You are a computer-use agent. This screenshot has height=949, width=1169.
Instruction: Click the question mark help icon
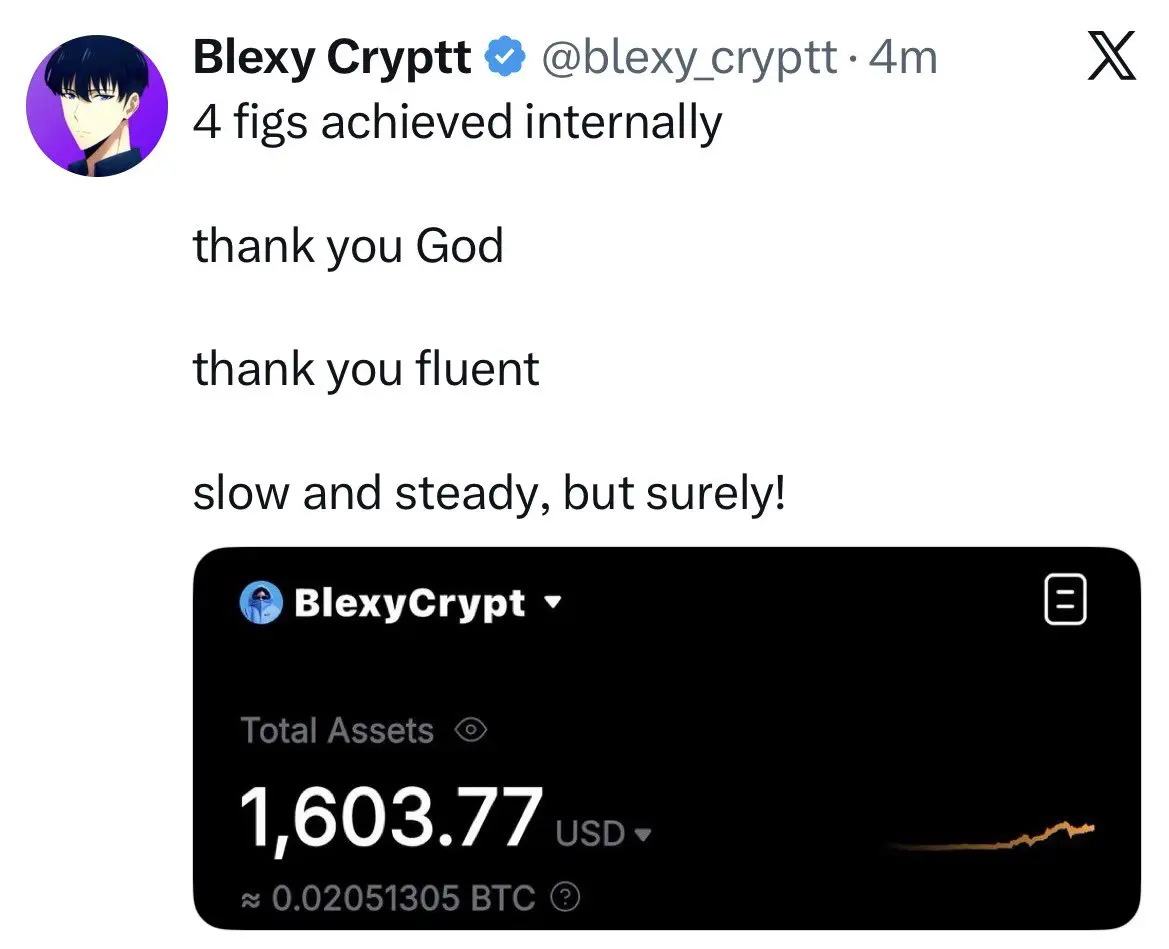565,898
